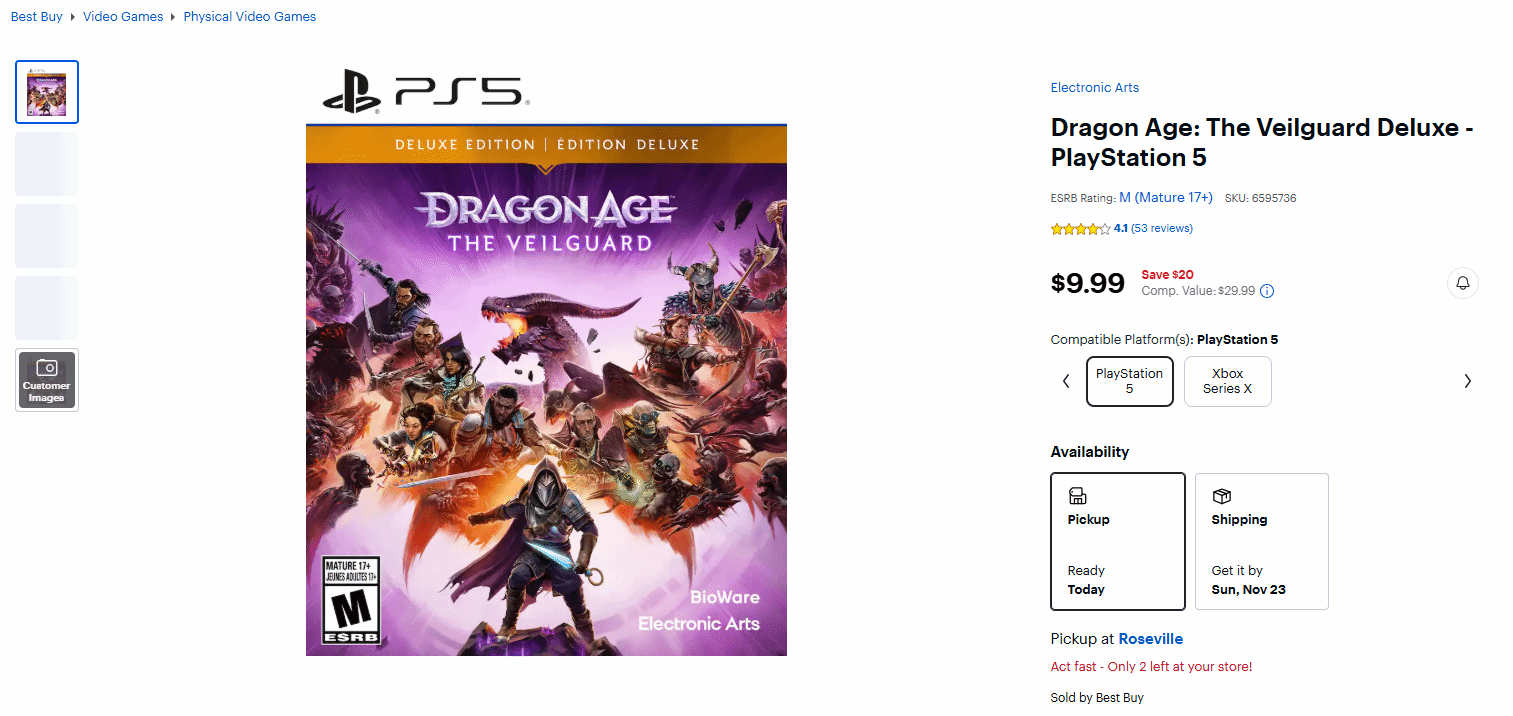Choose the PlayStation 5 platform option

tap(1129, 381)
